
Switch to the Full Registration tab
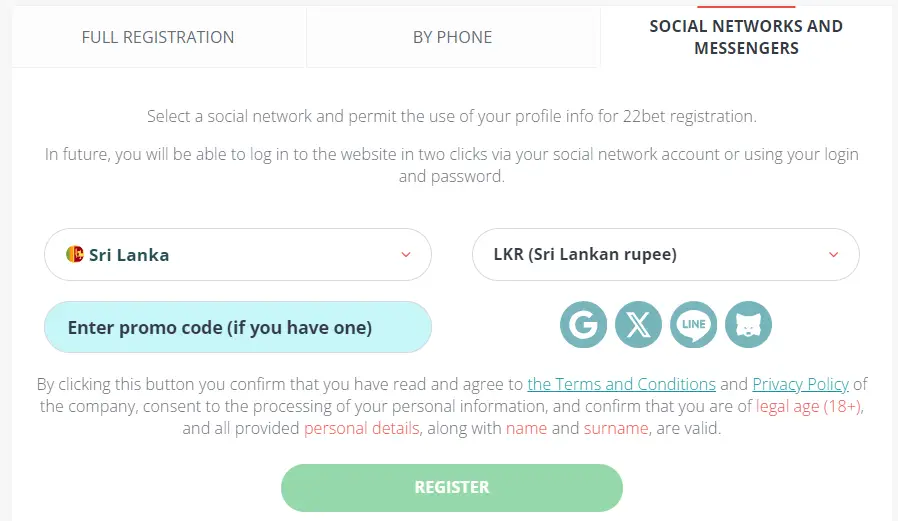point(158,37)
